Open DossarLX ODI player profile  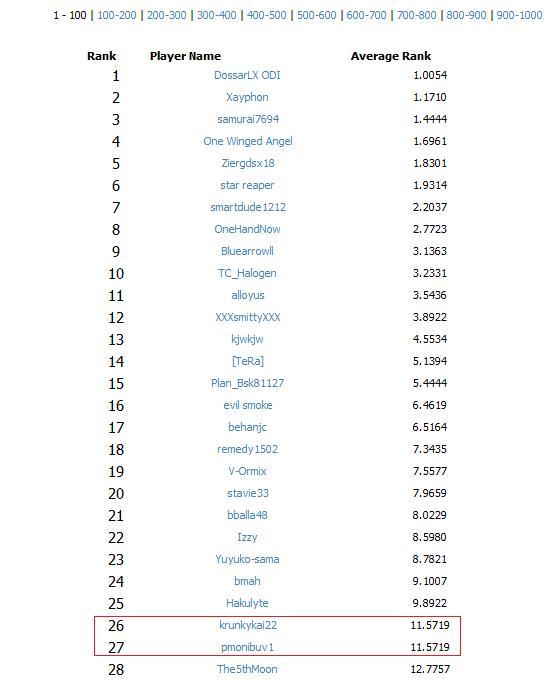[x=247, y=75]
